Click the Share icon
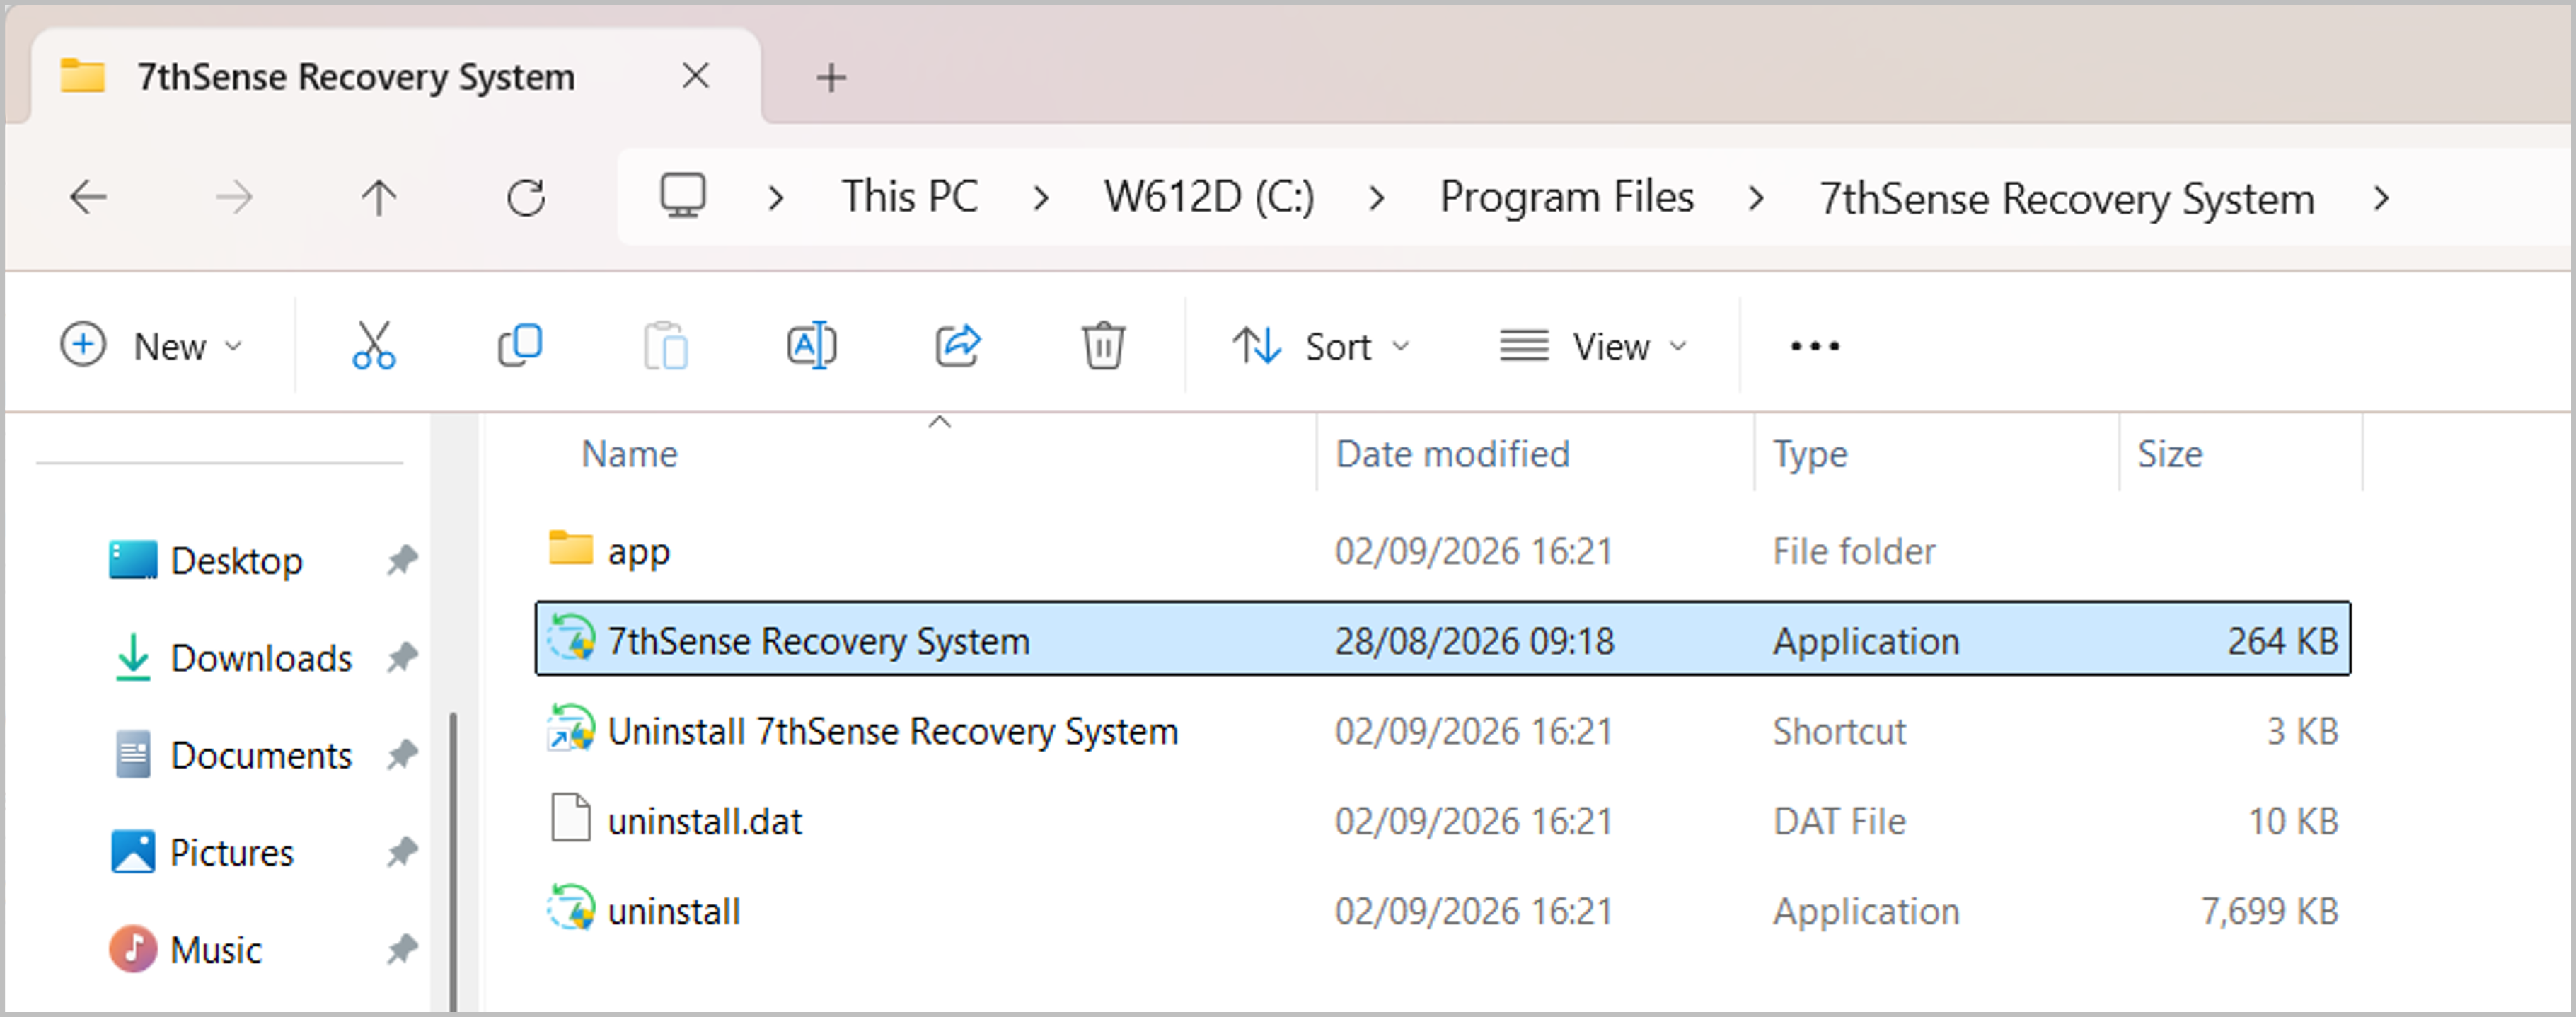This screenshot has height=1017, width=2576. click(x=958, y=346)
